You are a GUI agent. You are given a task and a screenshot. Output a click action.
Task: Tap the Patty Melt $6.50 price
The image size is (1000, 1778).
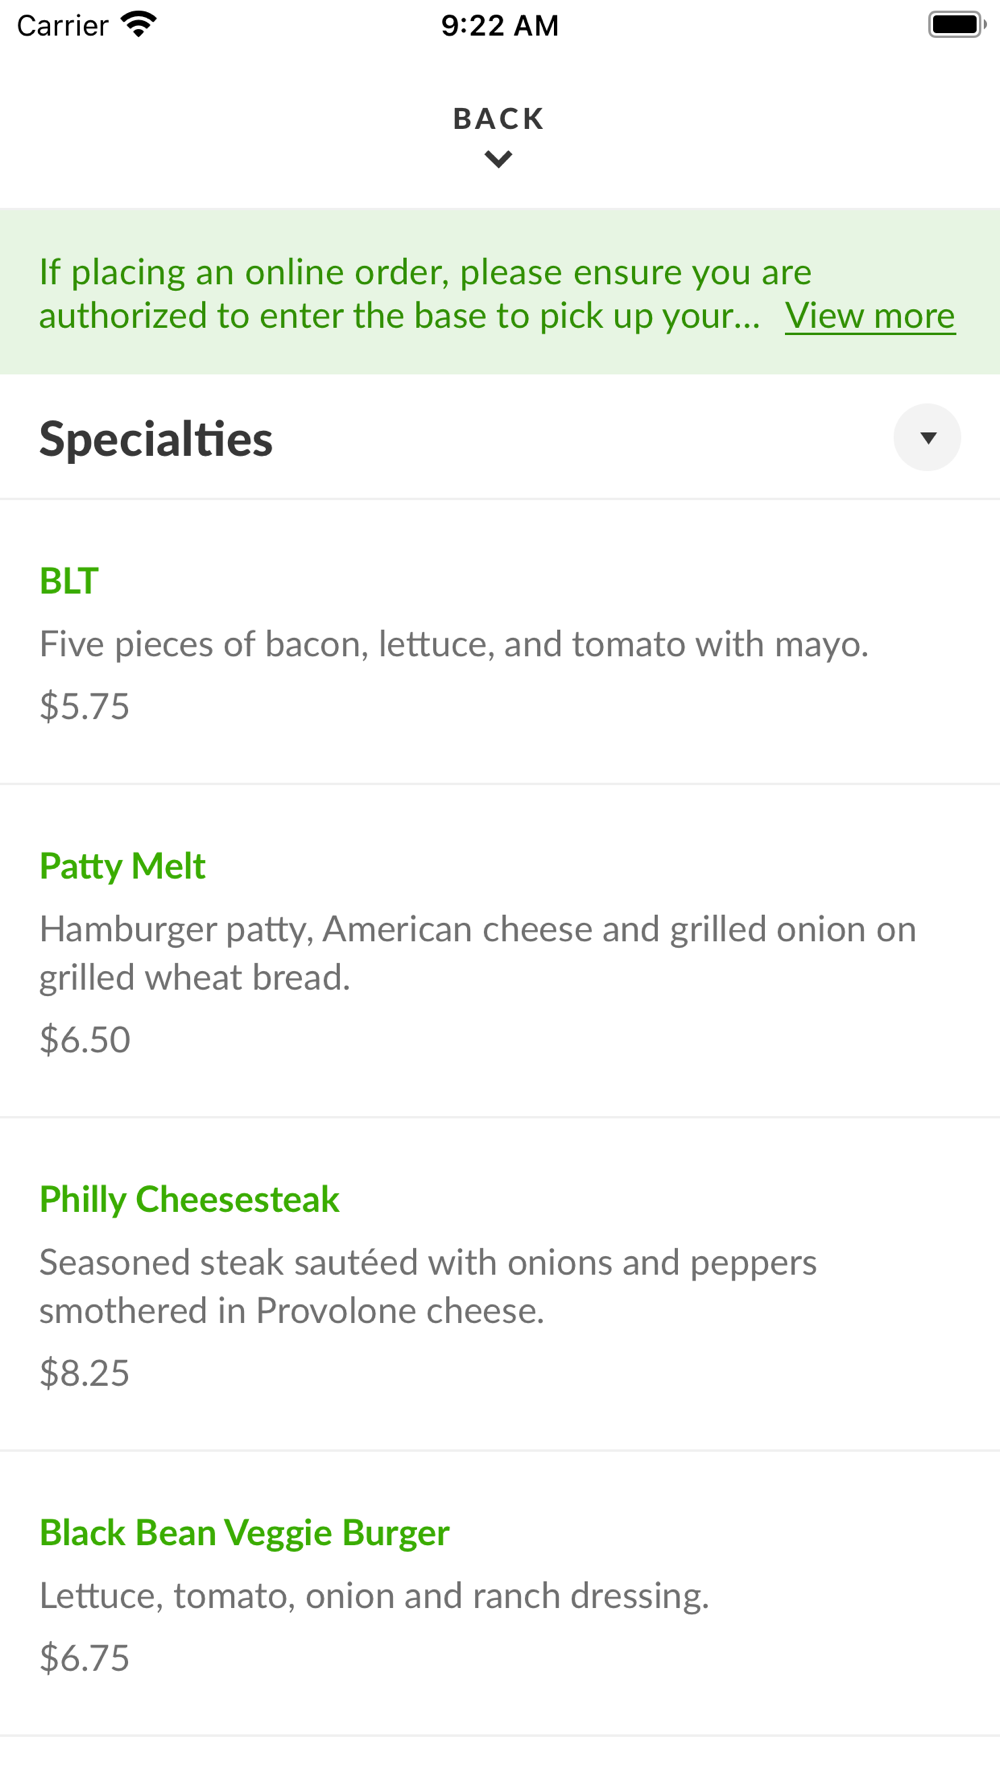85,1040
